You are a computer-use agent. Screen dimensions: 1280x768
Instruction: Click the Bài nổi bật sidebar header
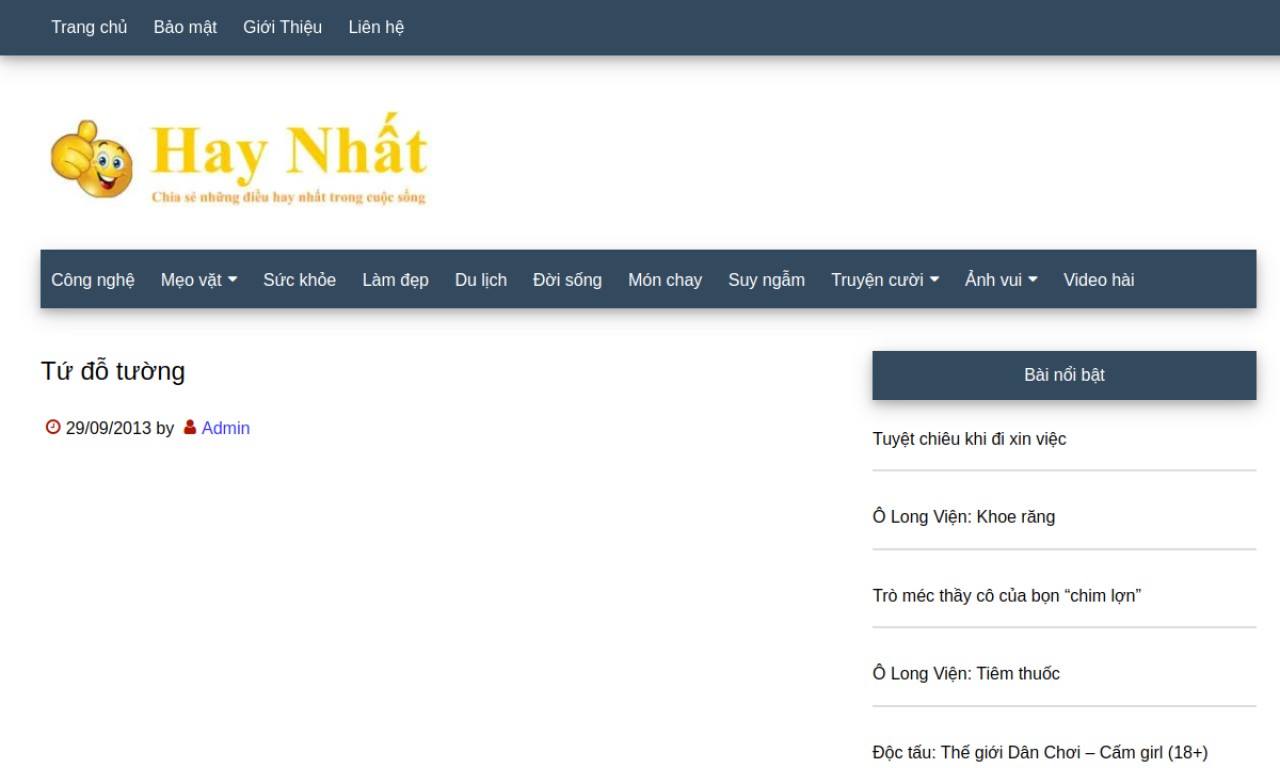[x=1064, y=375]
